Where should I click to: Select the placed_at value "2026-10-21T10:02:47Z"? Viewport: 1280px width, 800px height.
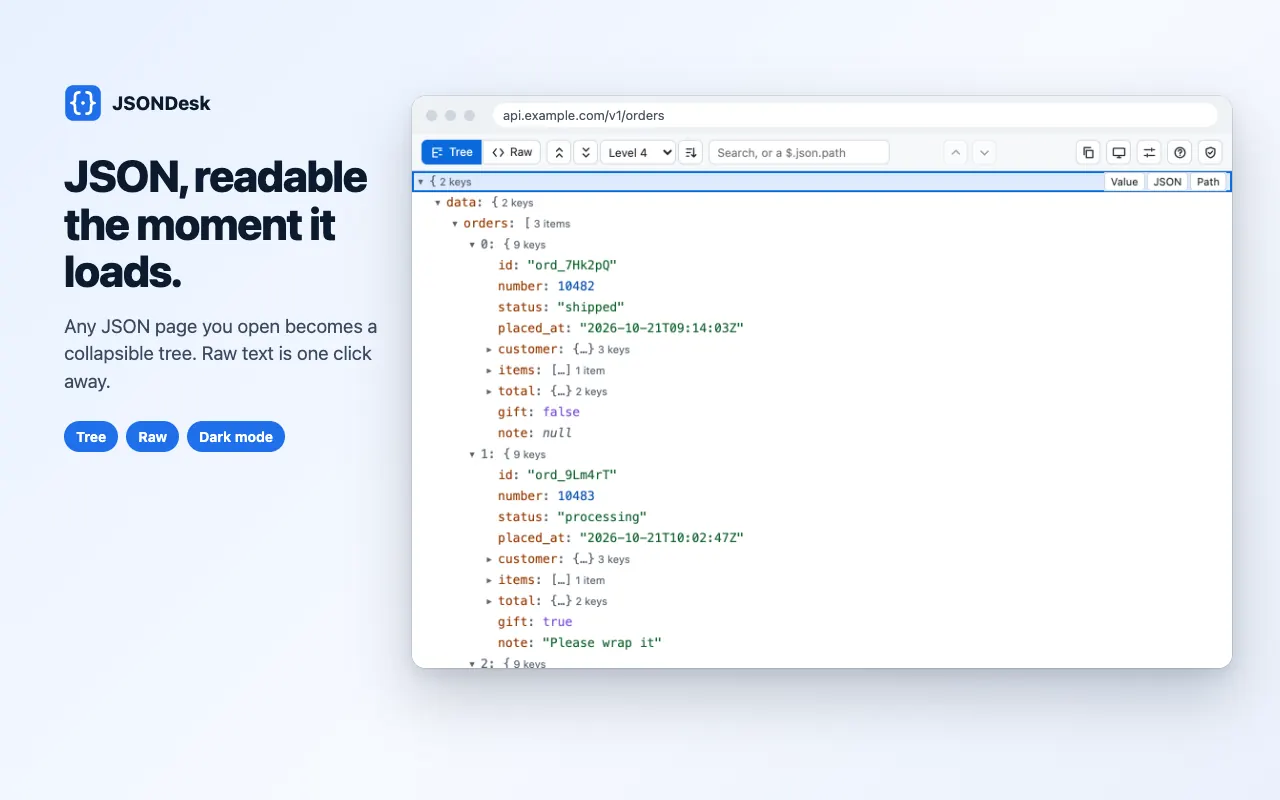(661, 538)
